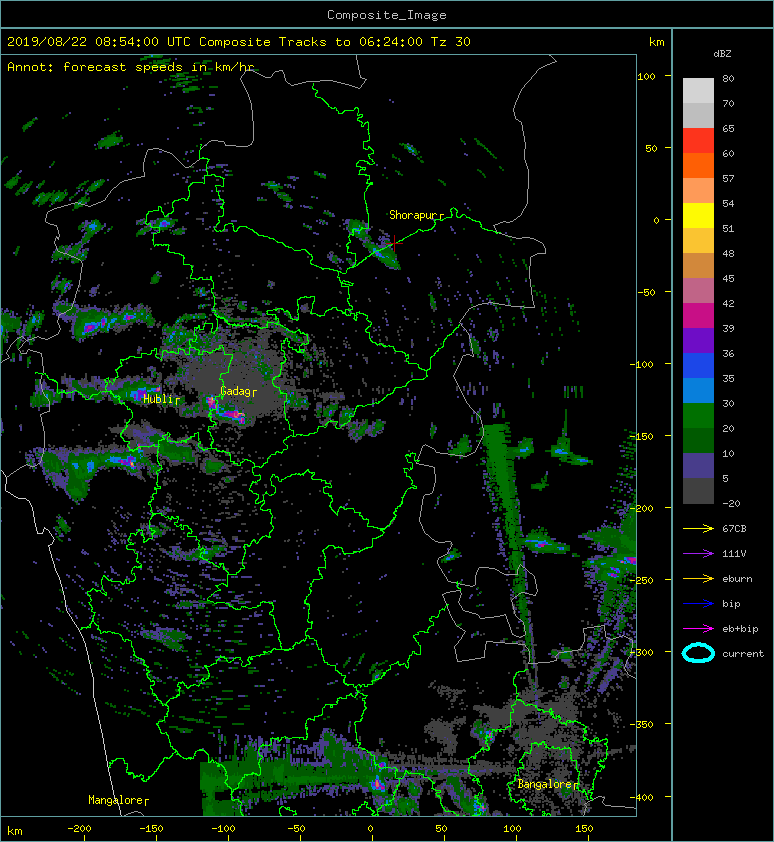The image size is (774, 842).
Task: Click the Bangalore city label
Action: click(545, 784)
